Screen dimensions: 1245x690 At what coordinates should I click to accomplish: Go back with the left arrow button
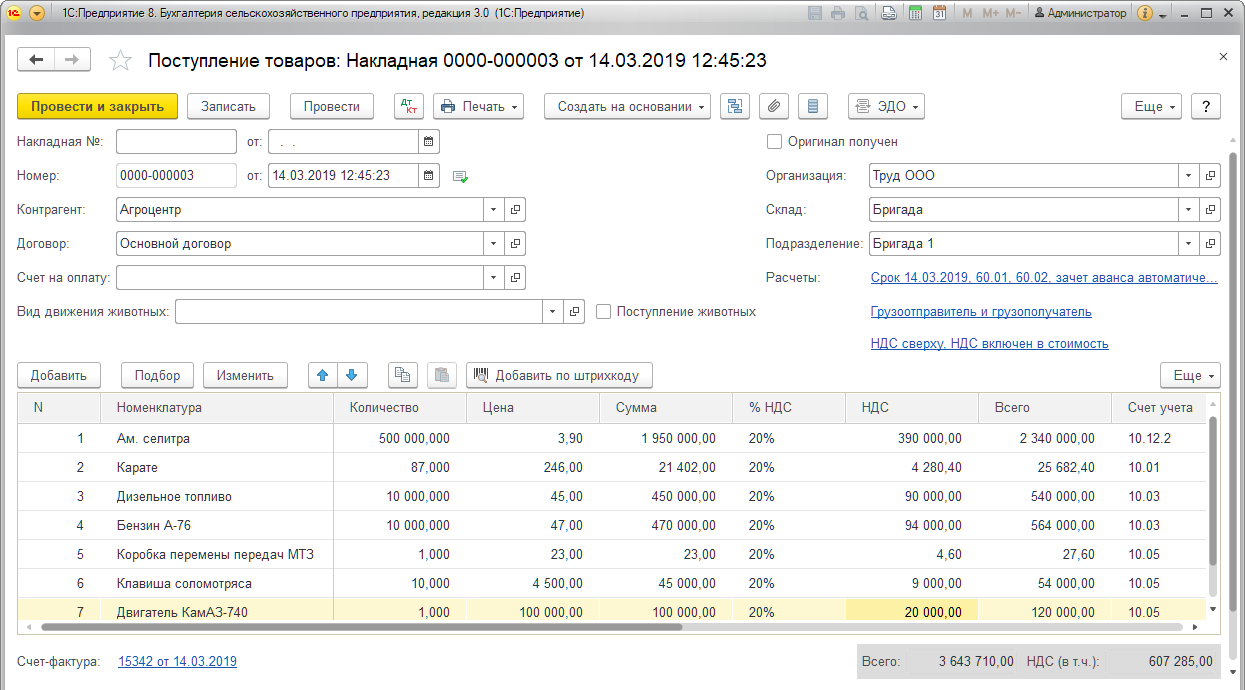point(37,60)
